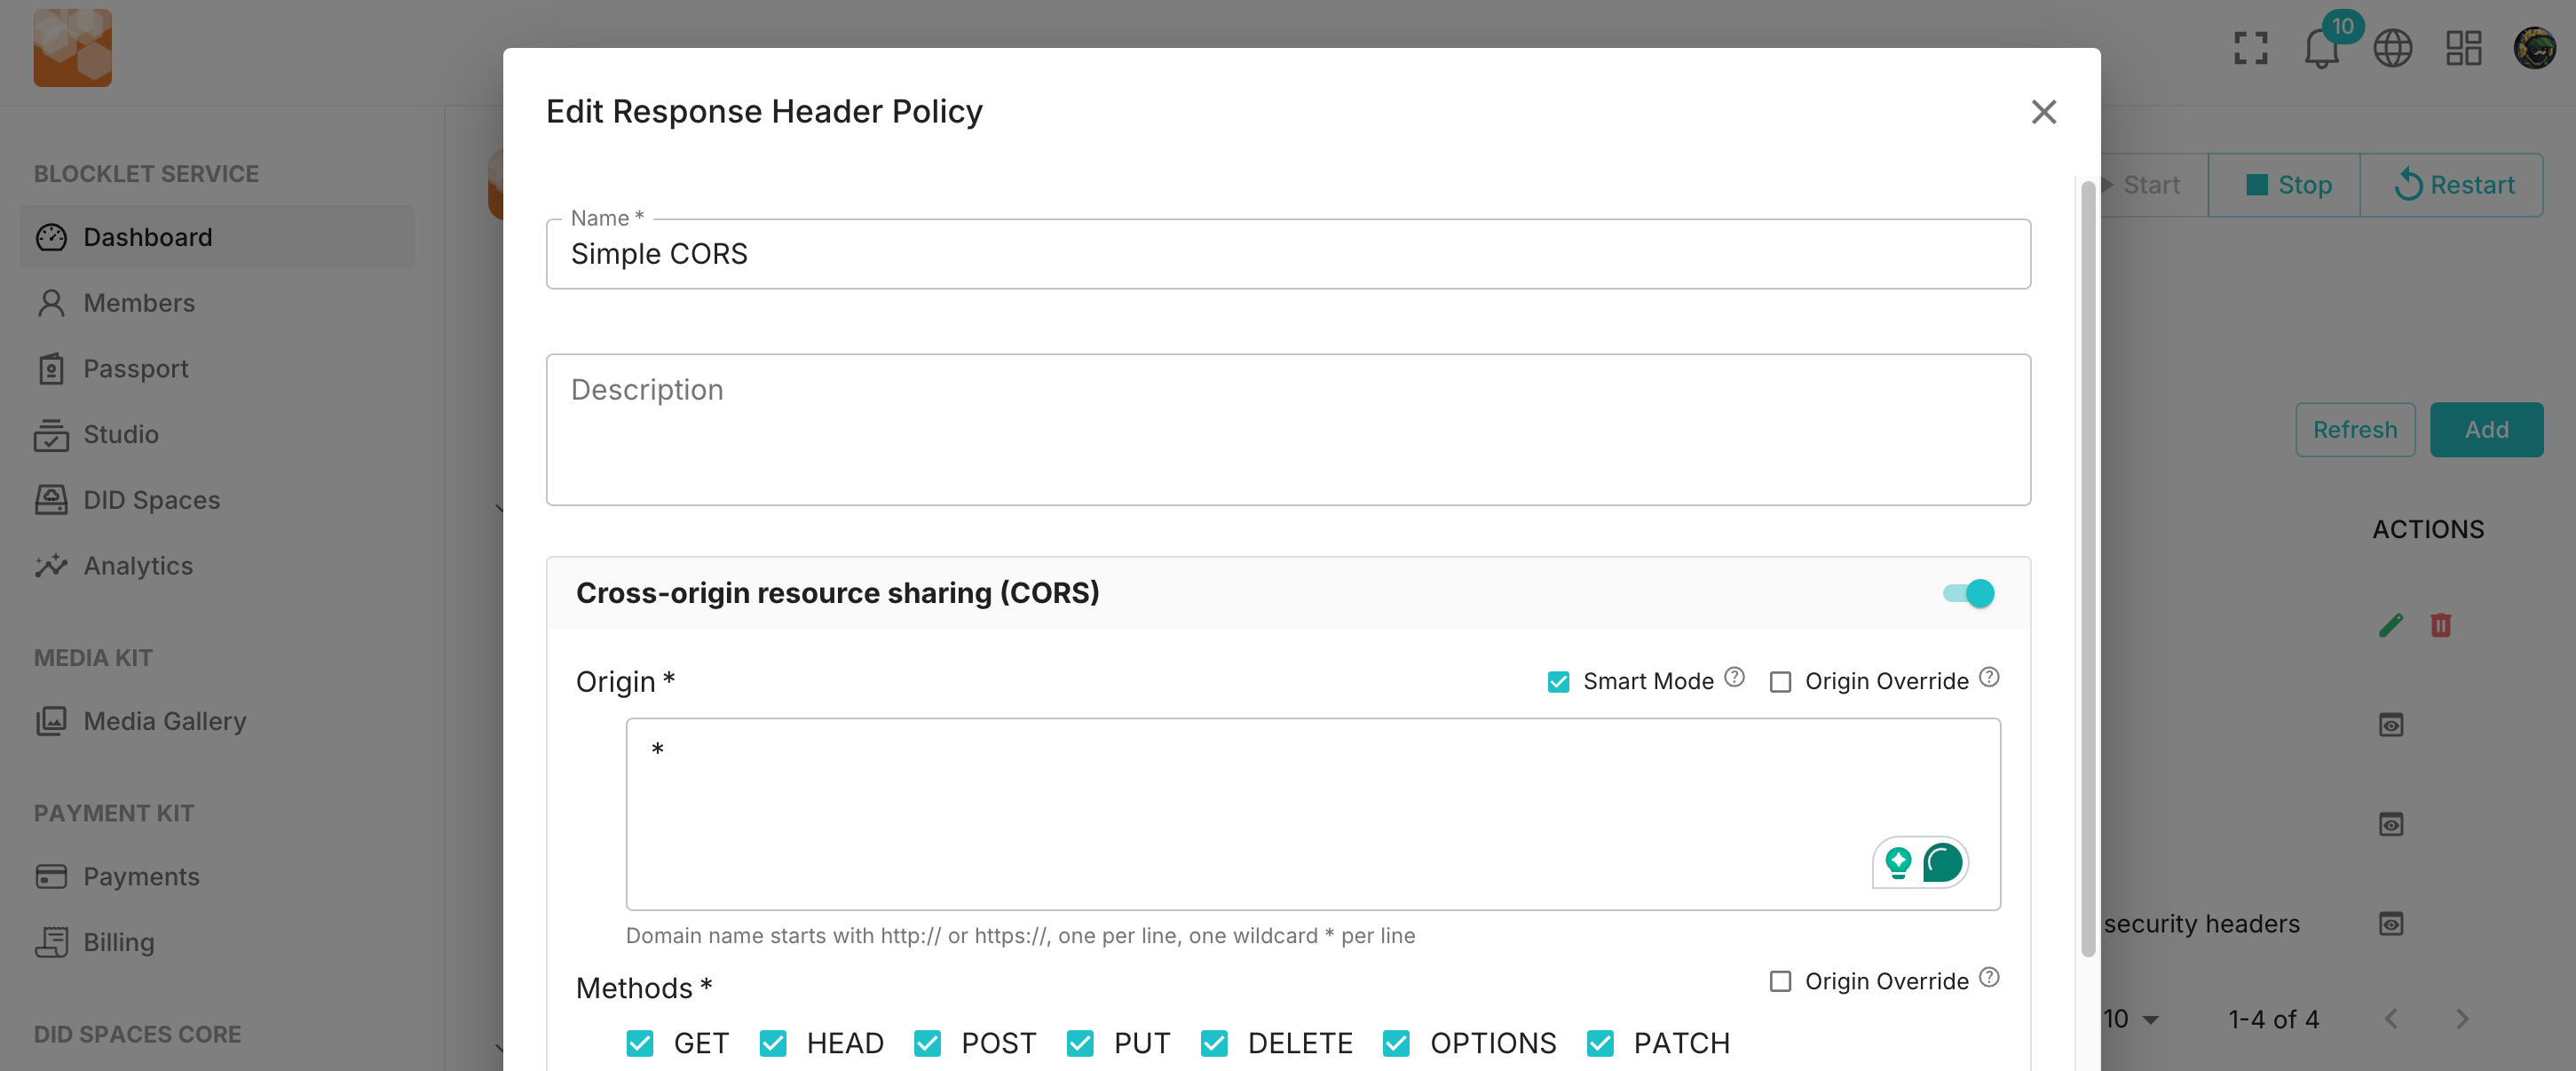
Task: Click the green edit pencil icon
Action: pyautogui.click(x=2390, y=625)
